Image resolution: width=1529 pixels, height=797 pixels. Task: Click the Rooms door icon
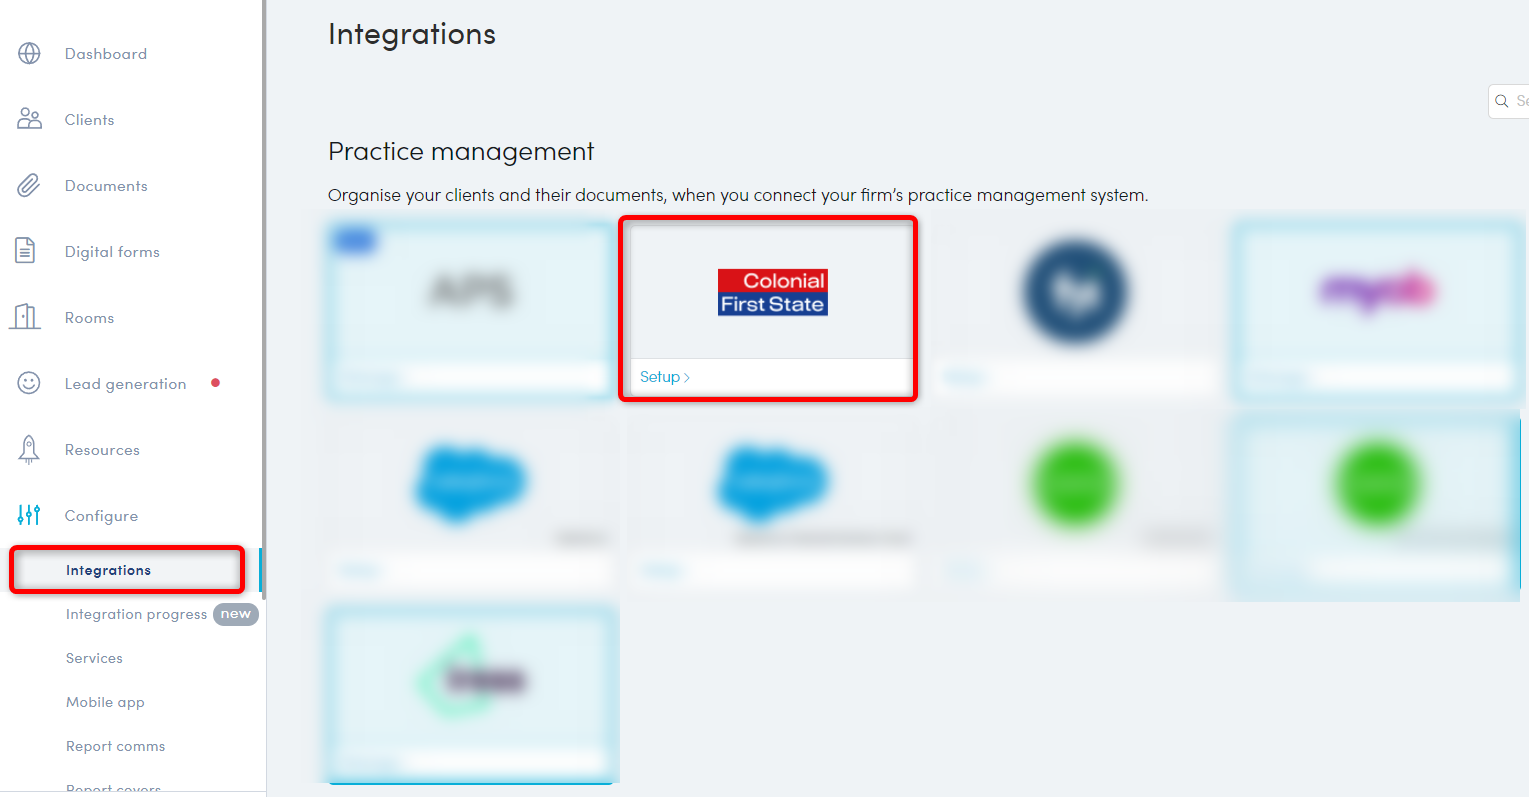(x=25, y=318)
